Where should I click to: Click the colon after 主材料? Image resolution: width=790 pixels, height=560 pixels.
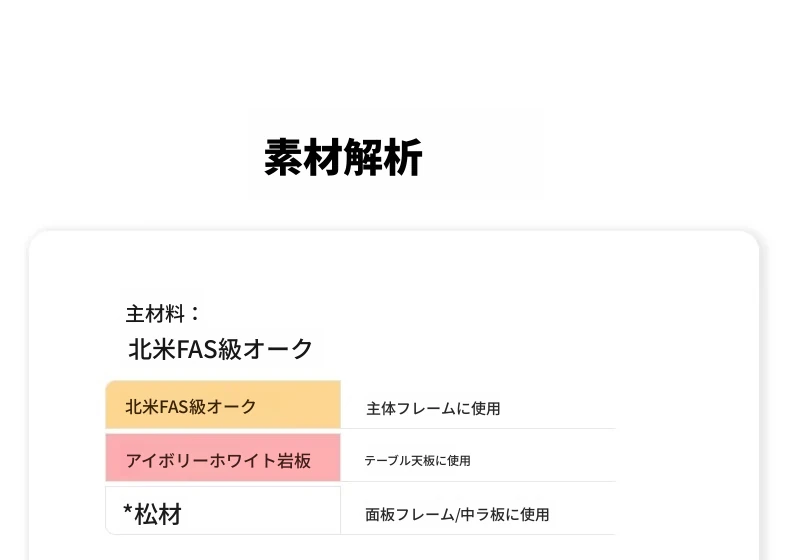[195, 314]
